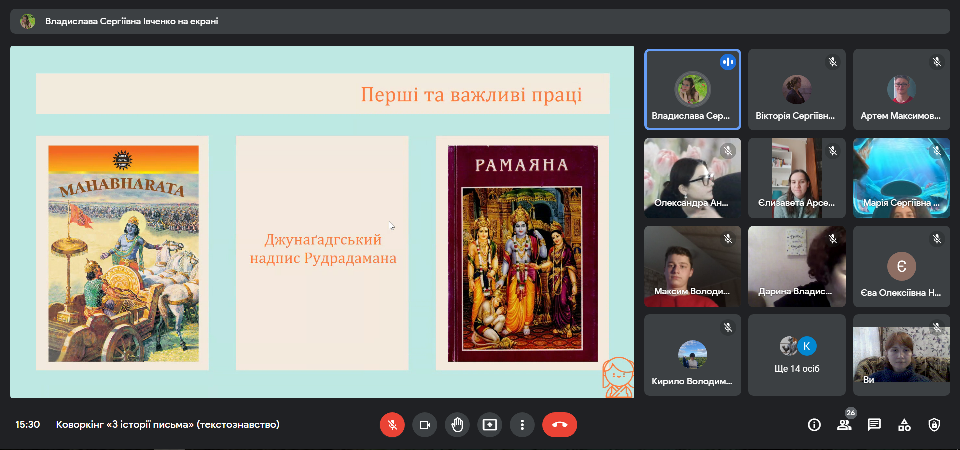Open host controls shield-lock icon
This screenshot has height=450, width=960.
coord(934,424)
